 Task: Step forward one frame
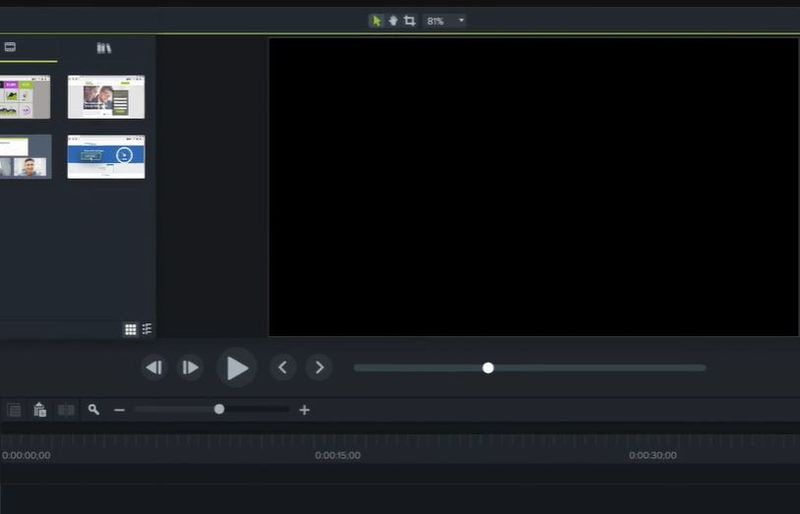click(190, 368)
